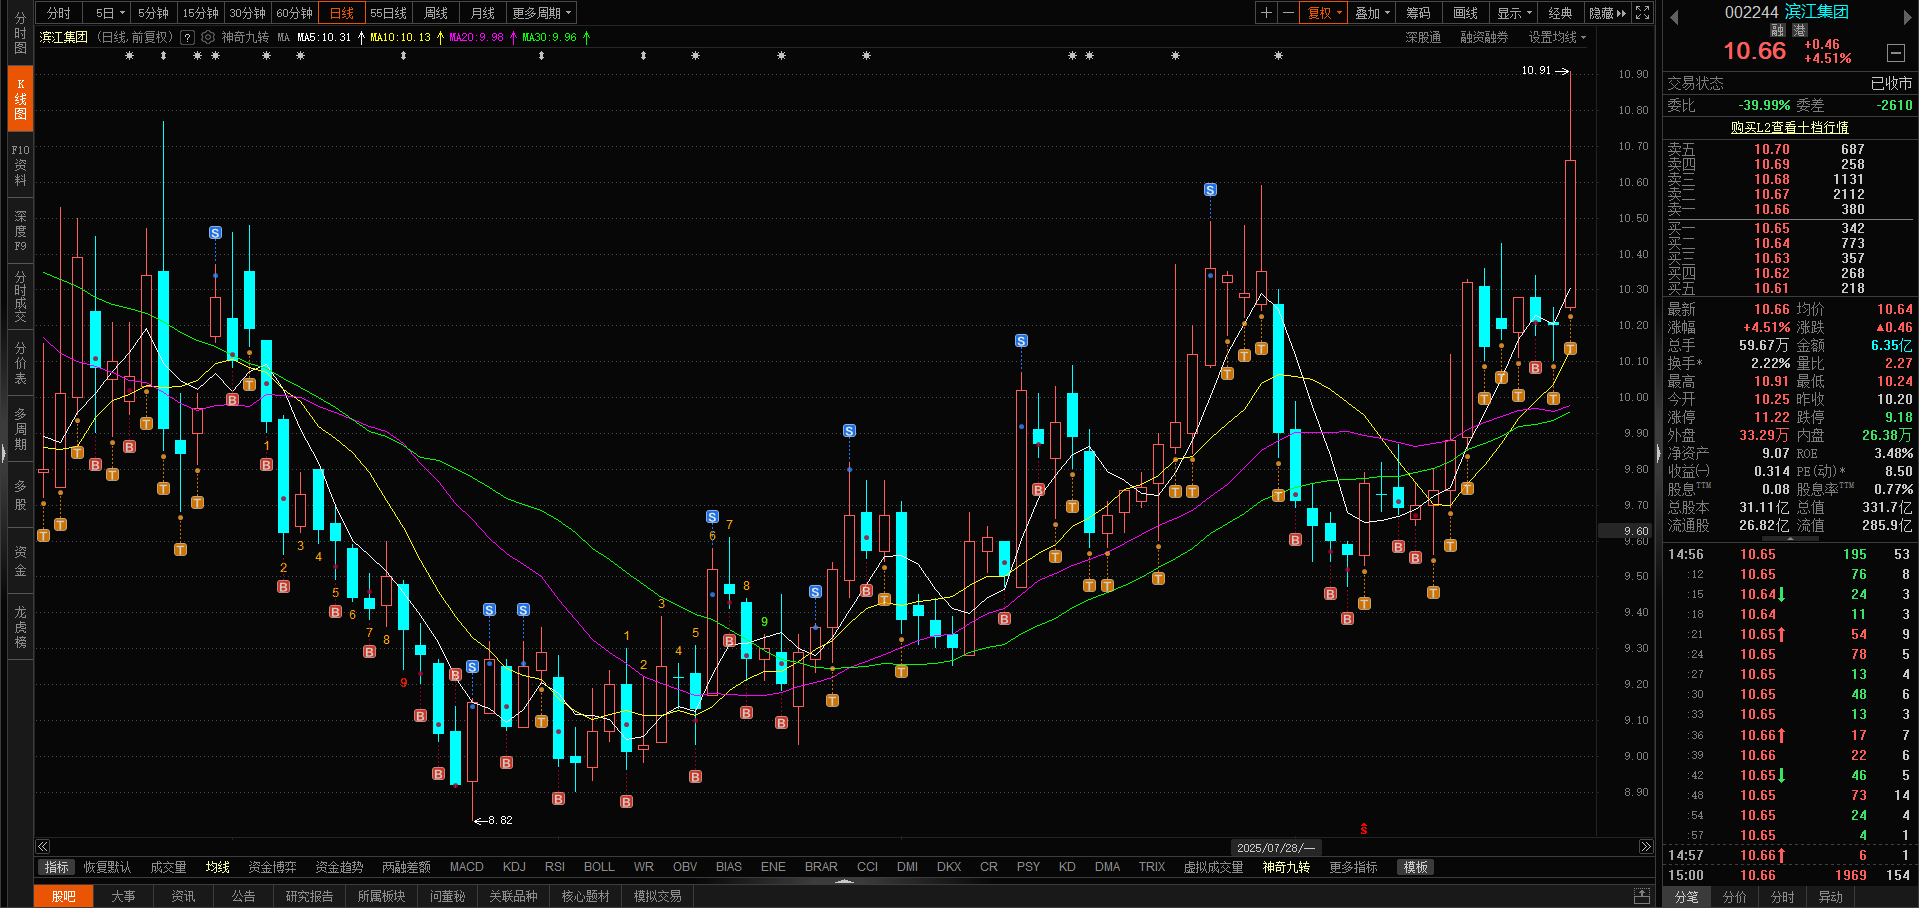
Task: Open the 深度F9 sidebar item
Action: pos(21,230)
